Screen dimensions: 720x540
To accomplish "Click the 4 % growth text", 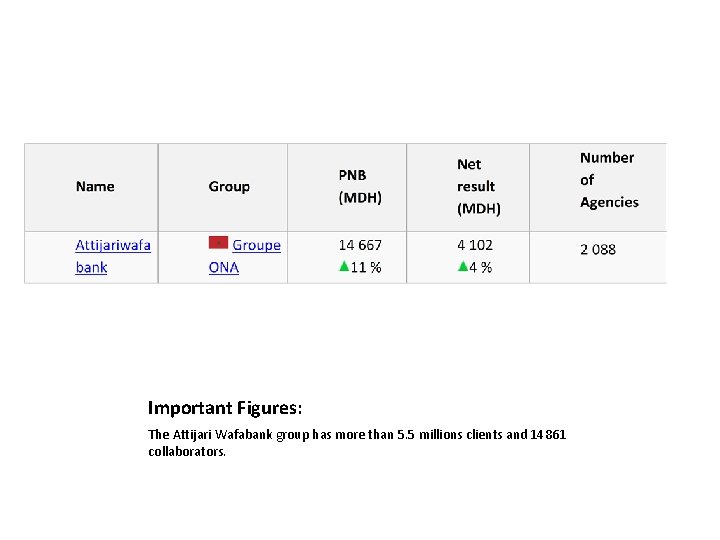I will pyautogui.click(x=480, y=267).
